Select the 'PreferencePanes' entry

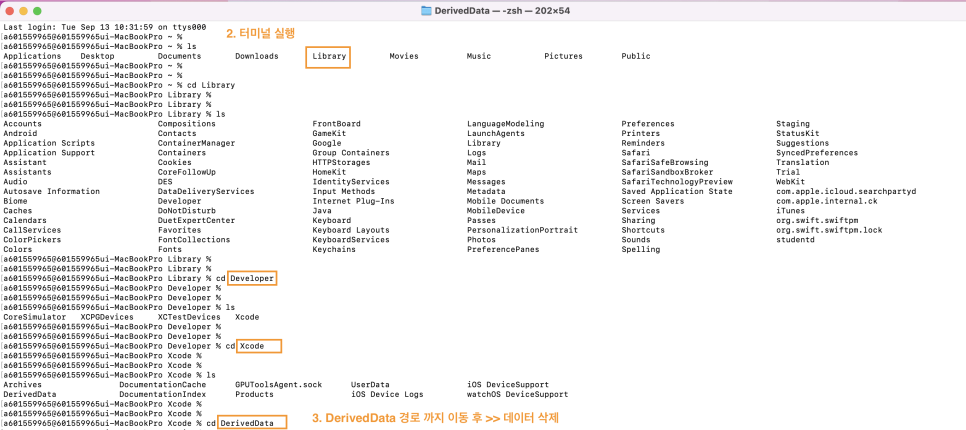click(503, 249)
